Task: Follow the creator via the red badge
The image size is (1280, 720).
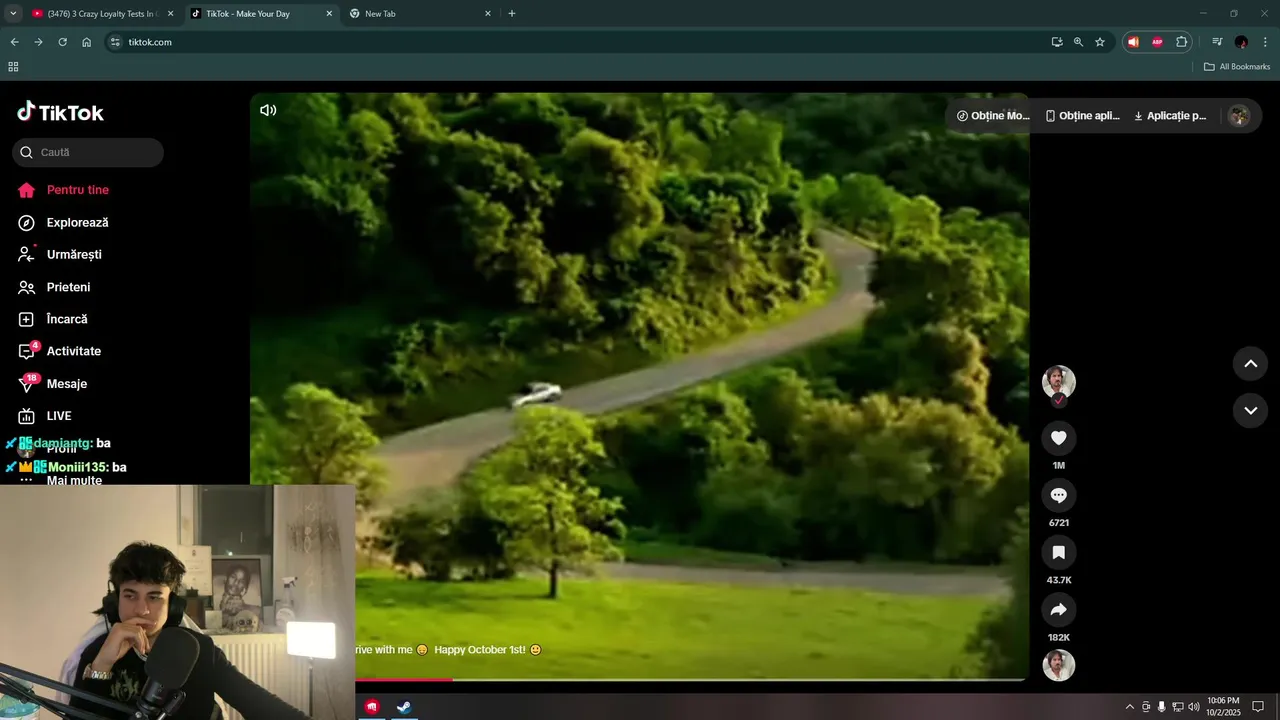Action: [x=1059, y=400]
